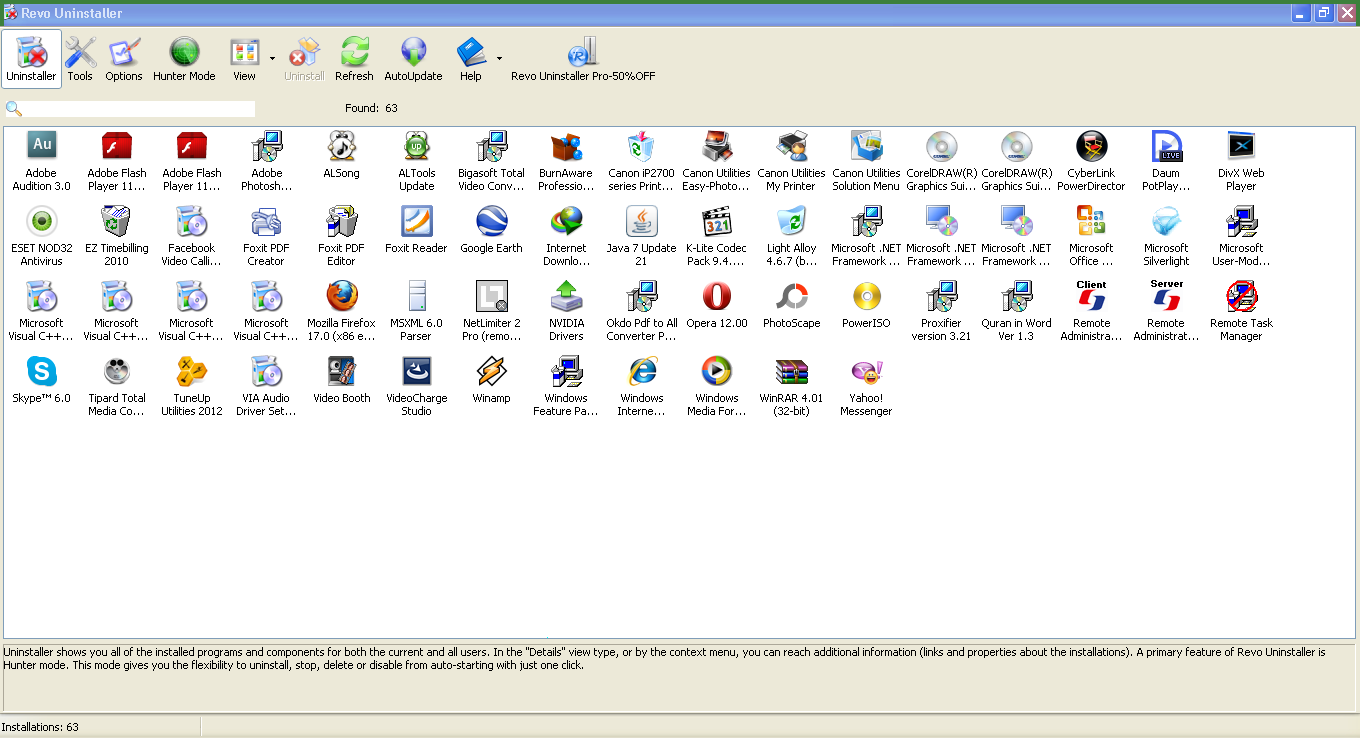Select Quran in Word Ver 1.3 icon
This screenshot has width=1360, height=738.
(x=1017, y=295)
